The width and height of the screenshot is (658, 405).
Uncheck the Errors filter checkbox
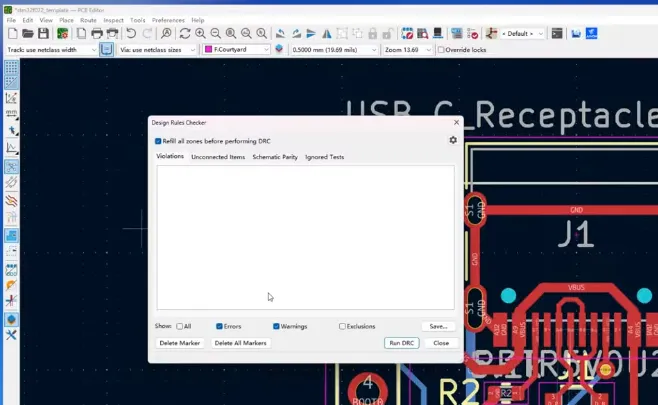pos(219,326)
